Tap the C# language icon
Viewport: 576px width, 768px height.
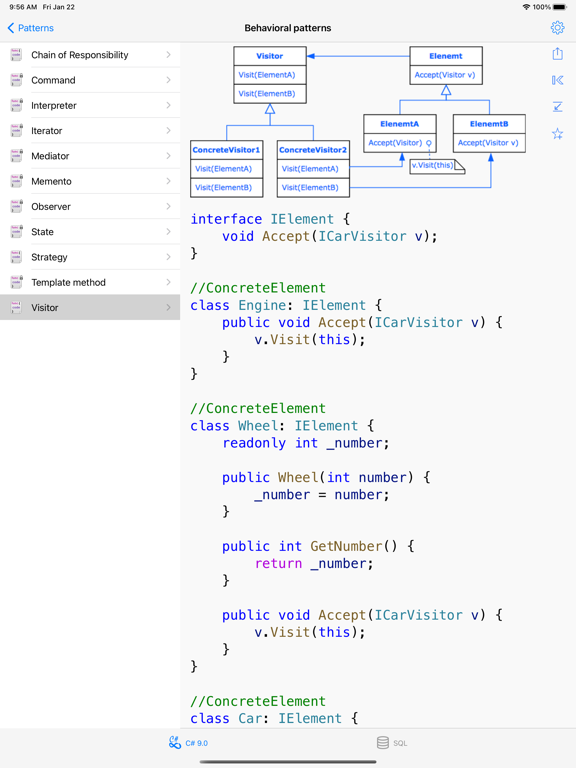(x=175, y=743)
